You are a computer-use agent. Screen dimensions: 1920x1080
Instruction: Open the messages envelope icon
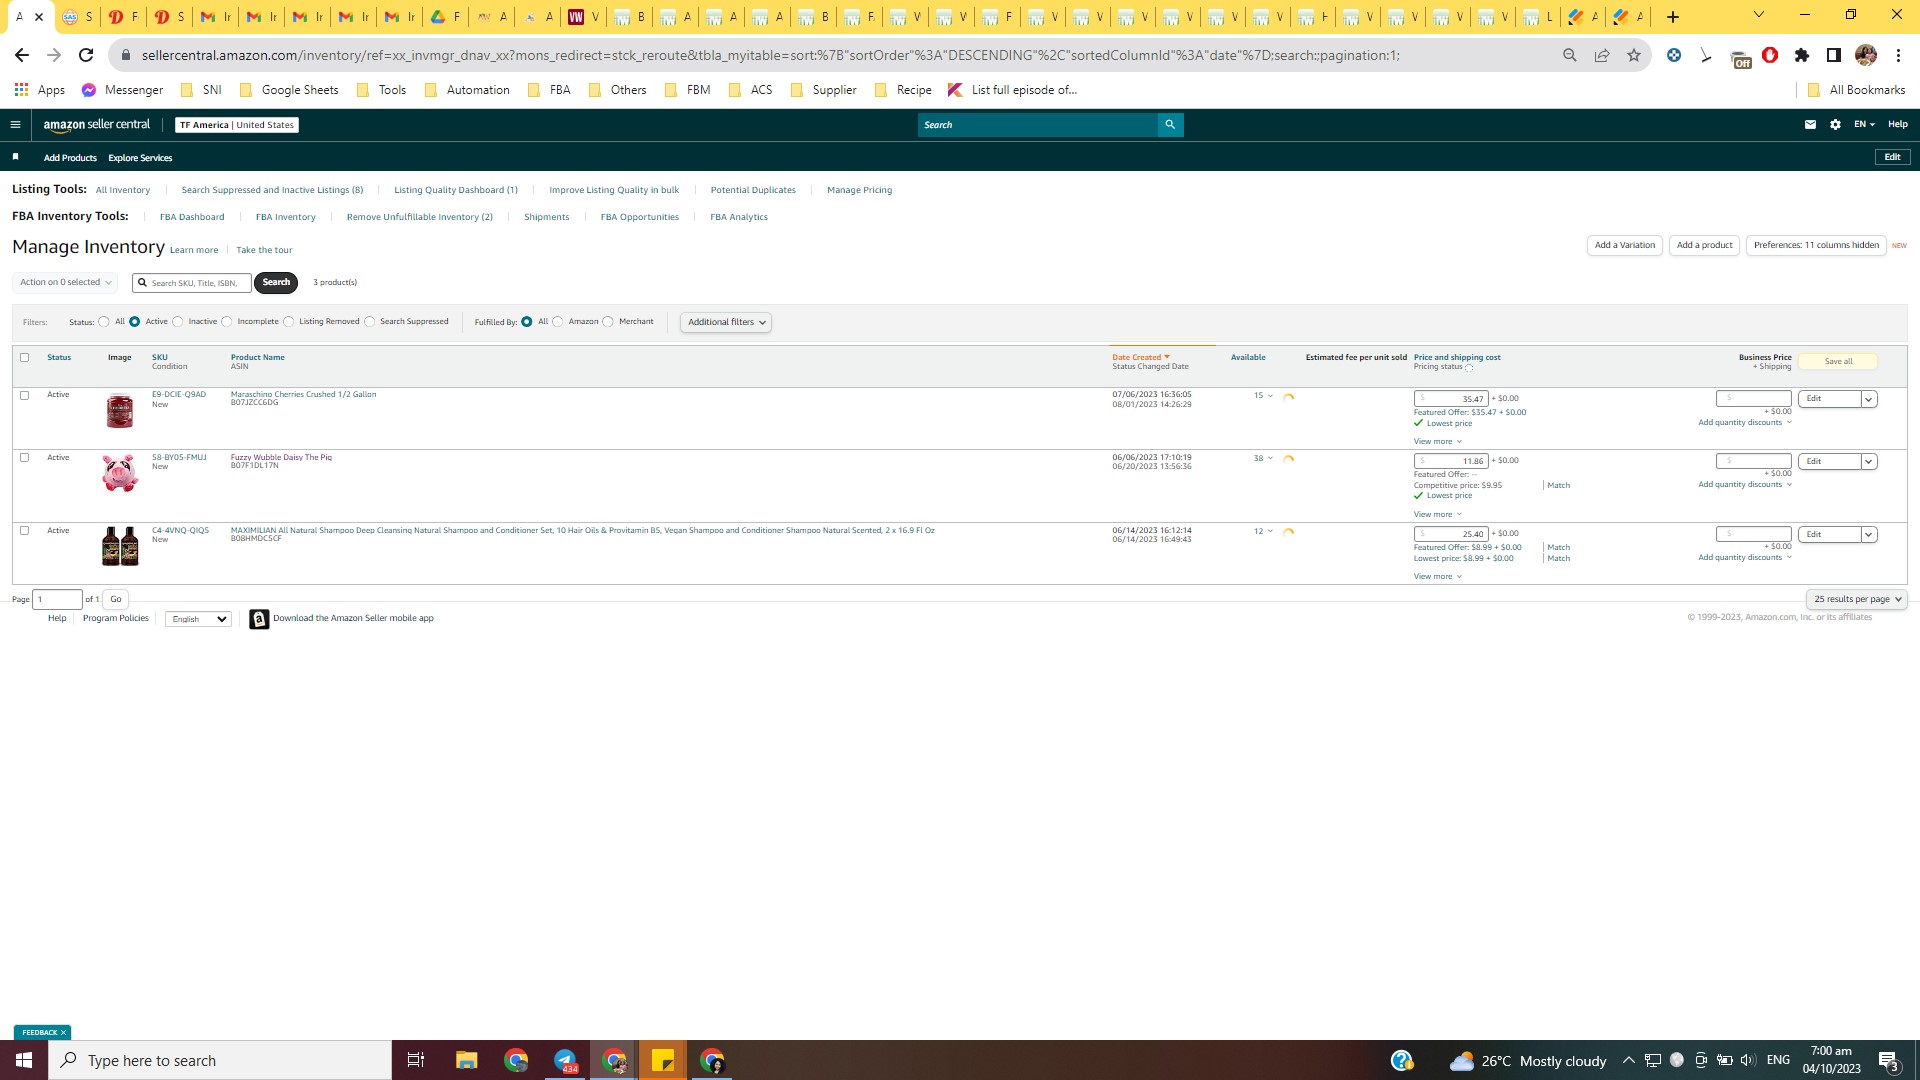pyautogui.click(x=1810, y=125)
